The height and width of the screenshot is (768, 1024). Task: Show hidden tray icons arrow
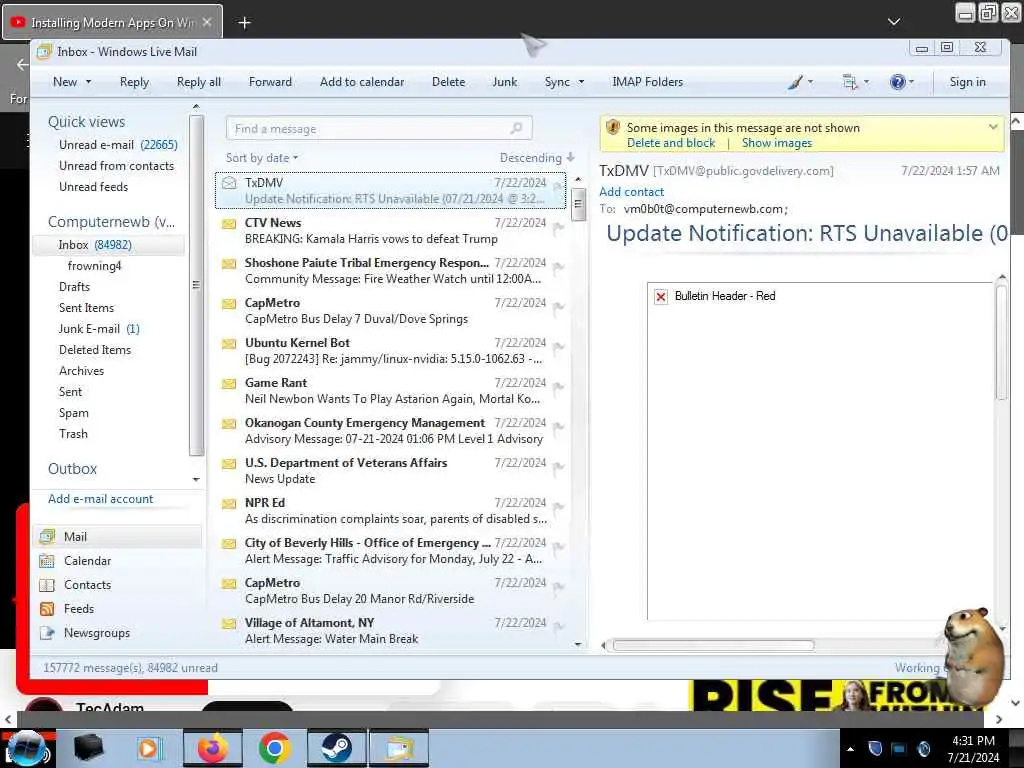click(850, 749)
